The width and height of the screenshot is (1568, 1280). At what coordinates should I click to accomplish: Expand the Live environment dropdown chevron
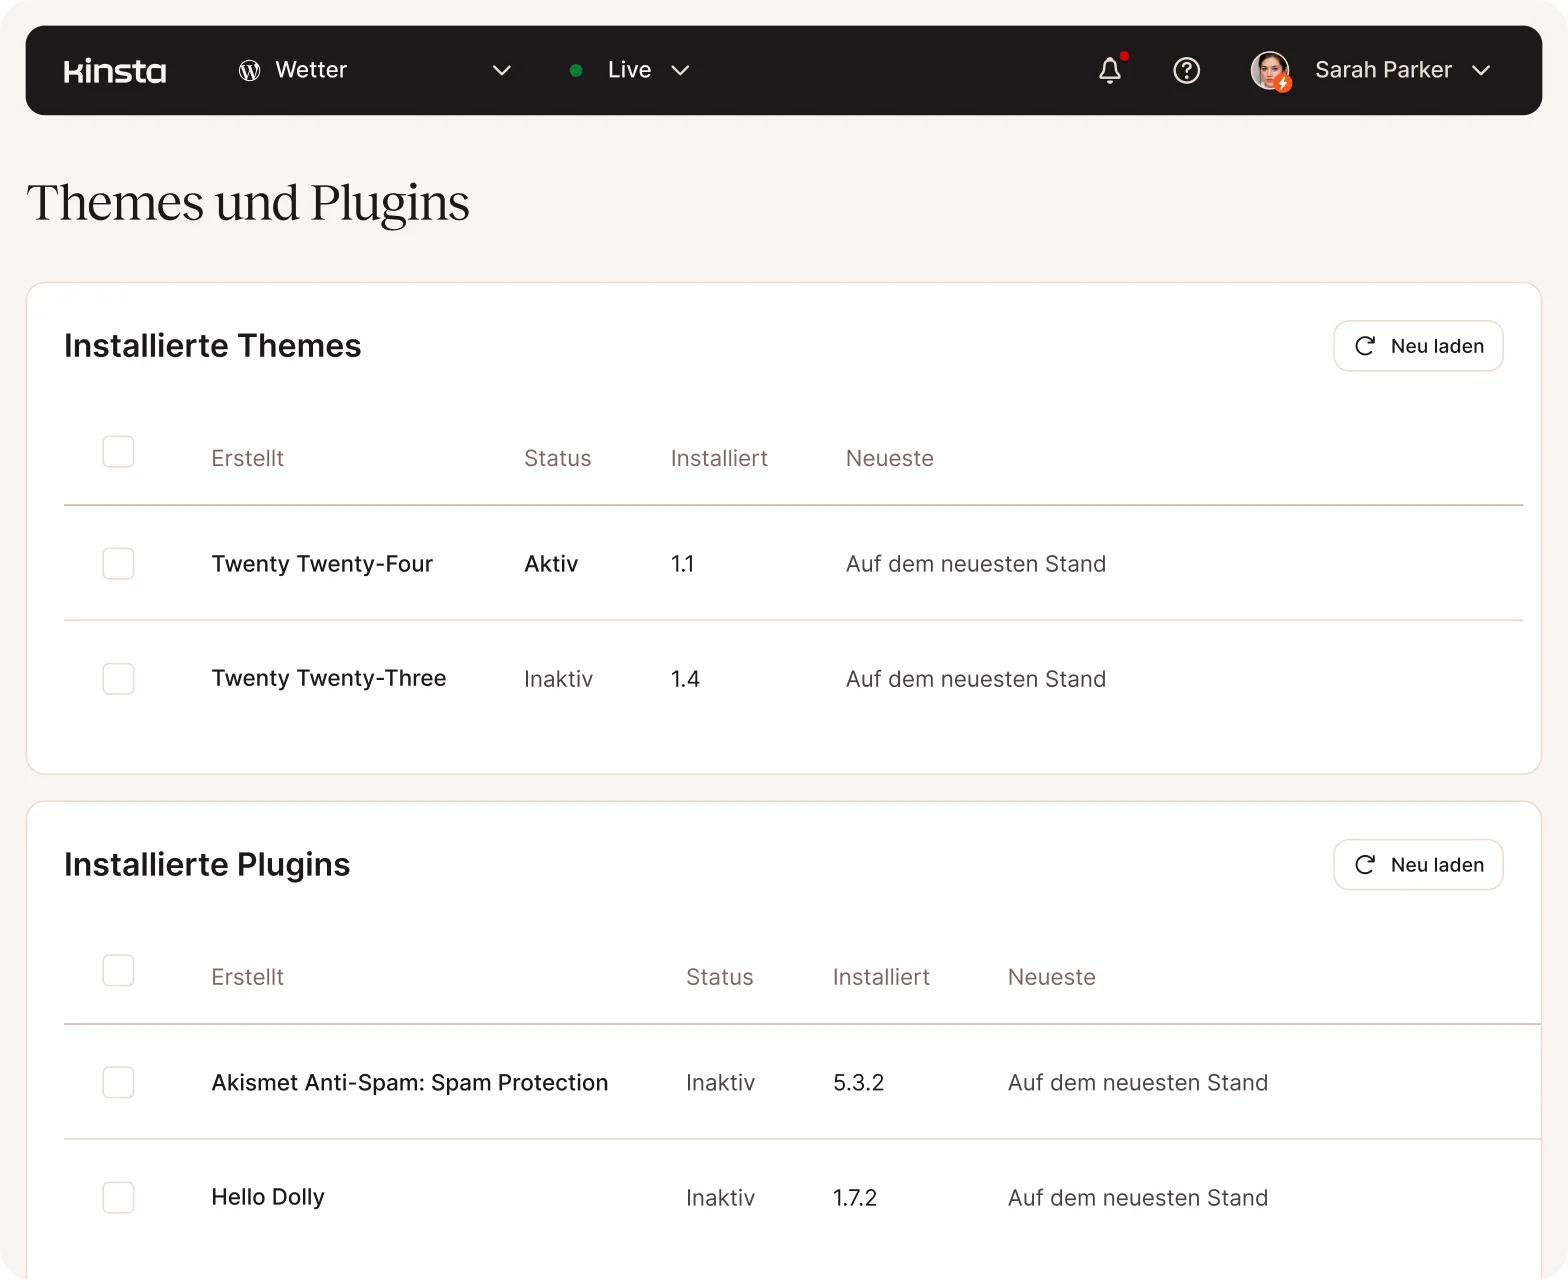tap(680, 70)
